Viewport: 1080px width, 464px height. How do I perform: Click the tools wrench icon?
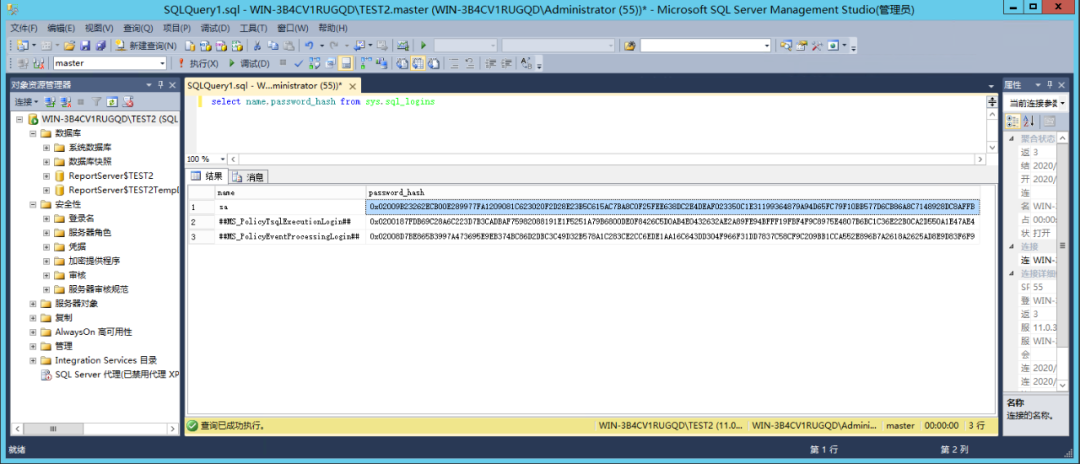pyautogui.click(x=818, y=45)
